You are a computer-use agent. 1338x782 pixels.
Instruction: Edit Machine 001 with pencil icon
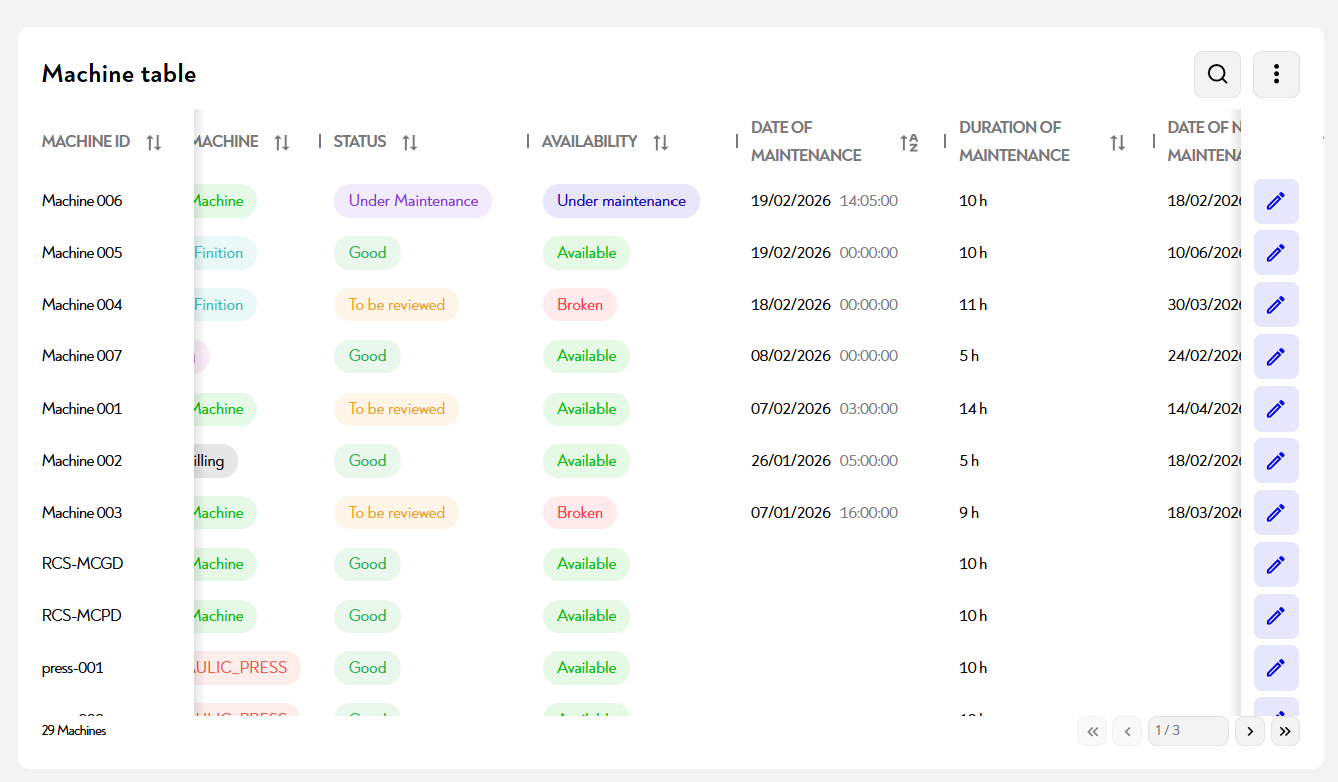tap(1276, 409)
